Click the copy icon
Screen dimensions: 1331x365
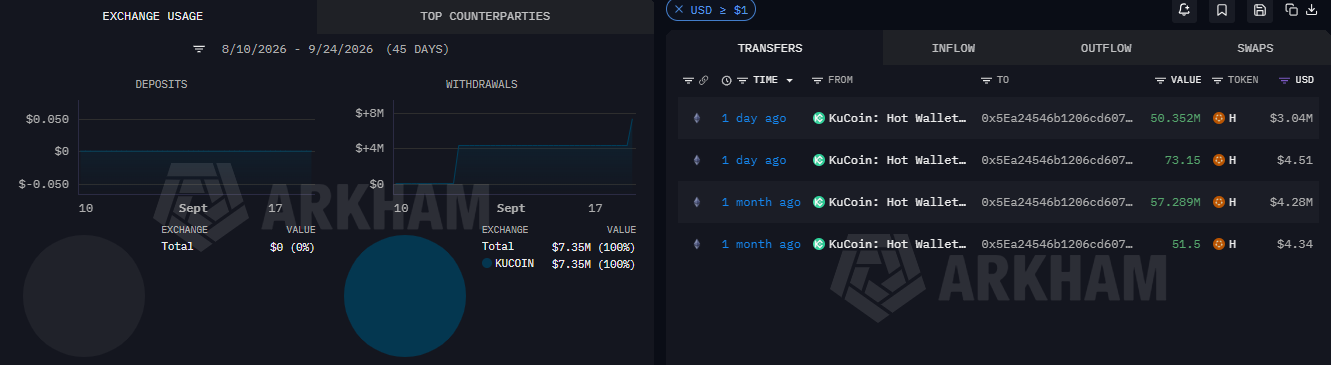pyautogui.click(x=1291, y=10)
